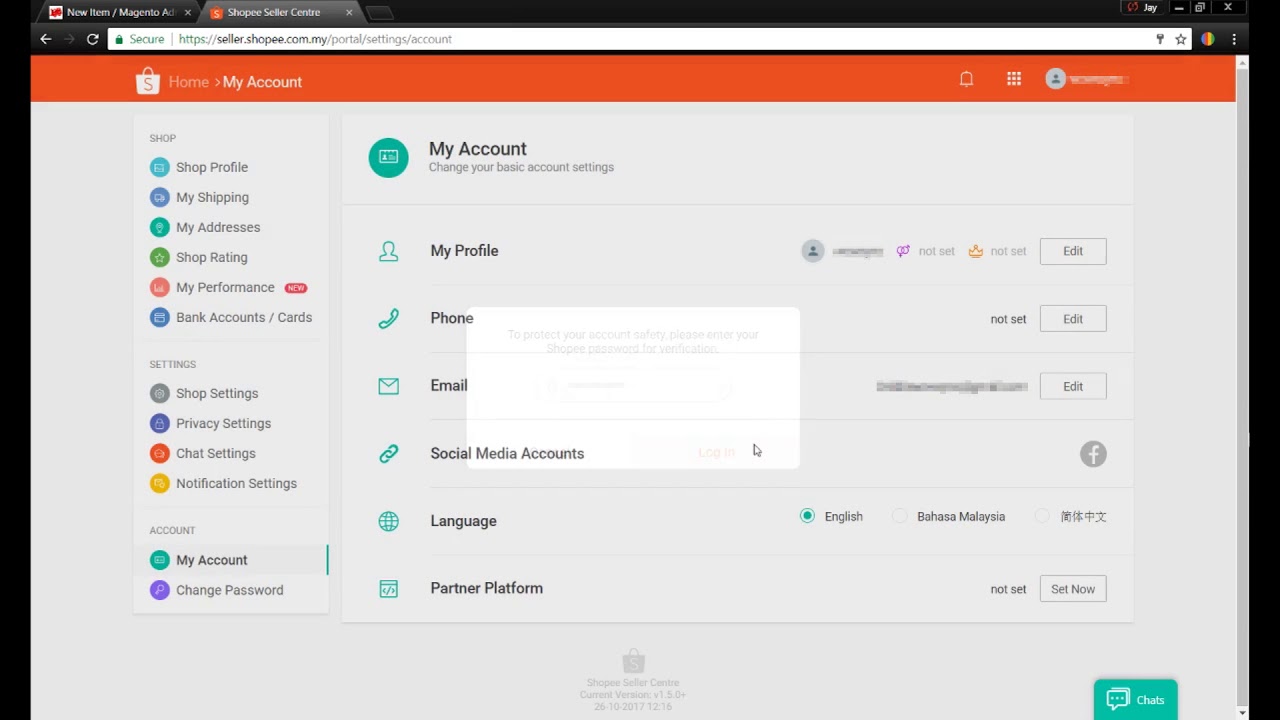The width and height of the screenshot is (1280, 720).
Task: Open Privacy Settings in sidebar
Action: (x=223, y=423)
